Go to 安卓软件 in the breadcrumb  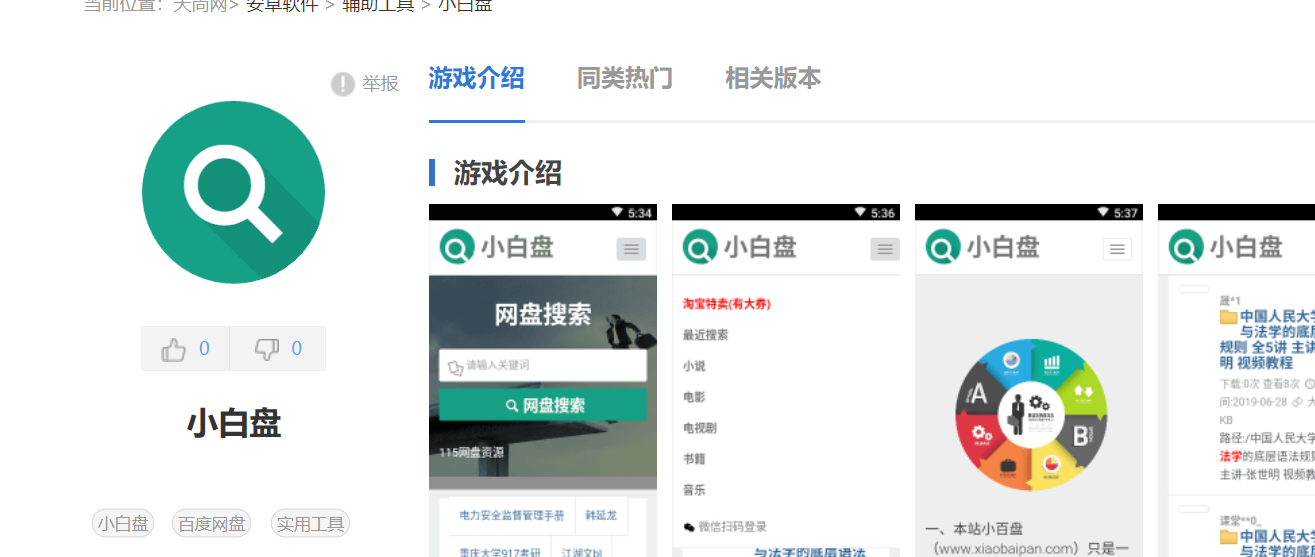point(282,6)
